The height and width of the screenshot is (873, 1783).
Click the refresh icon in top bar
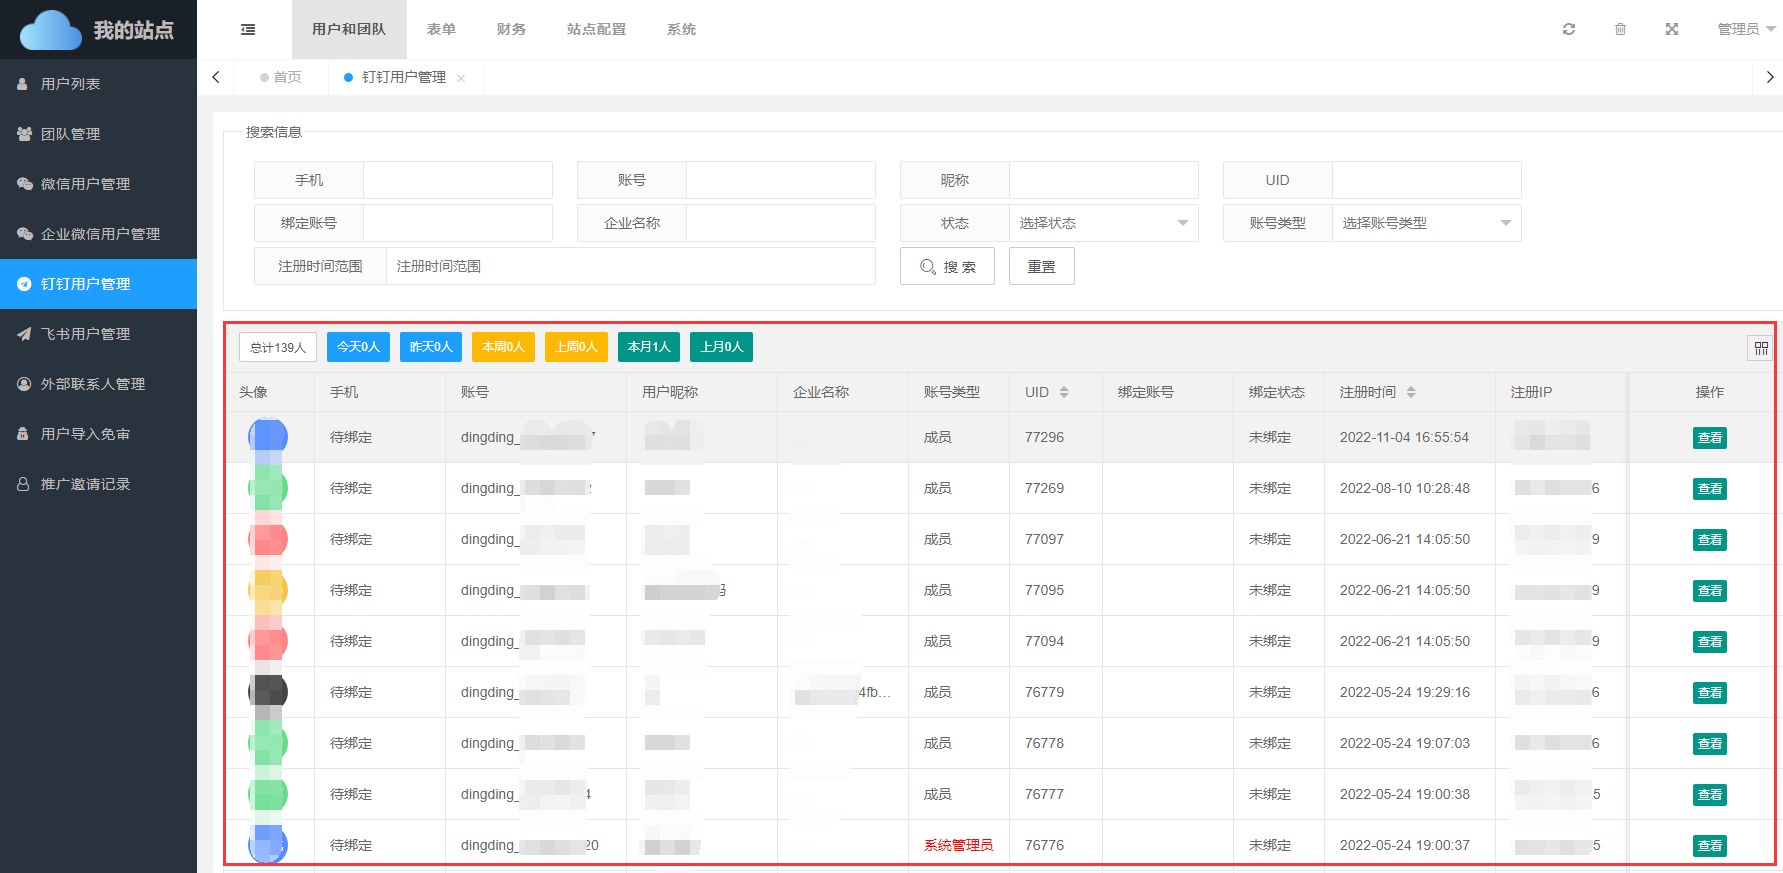point(1569,30)
